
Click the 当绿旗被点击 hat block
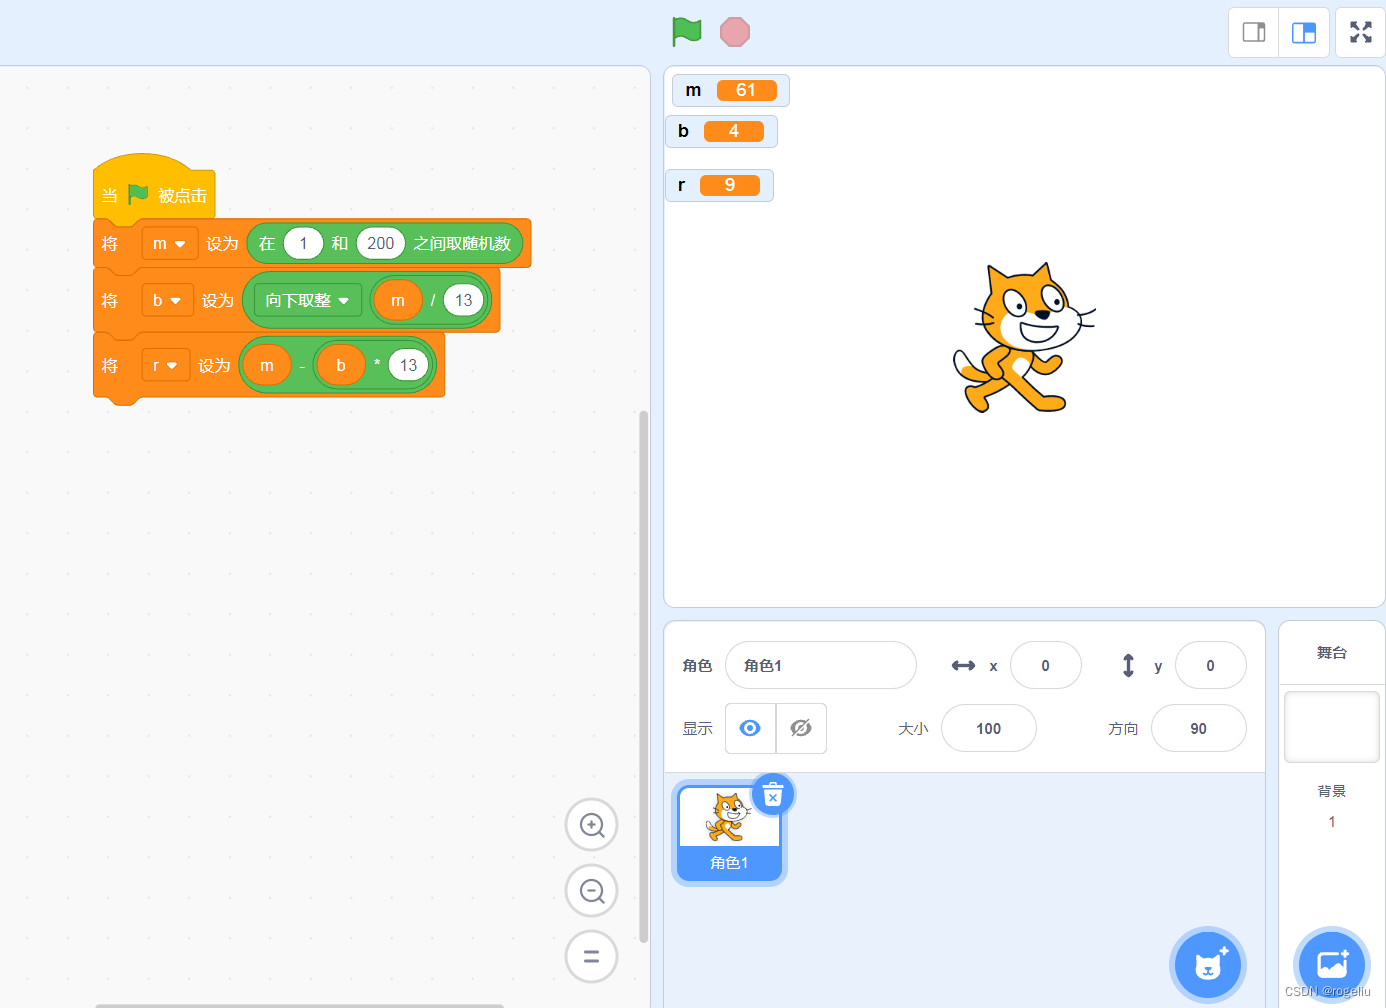(153, 190)
